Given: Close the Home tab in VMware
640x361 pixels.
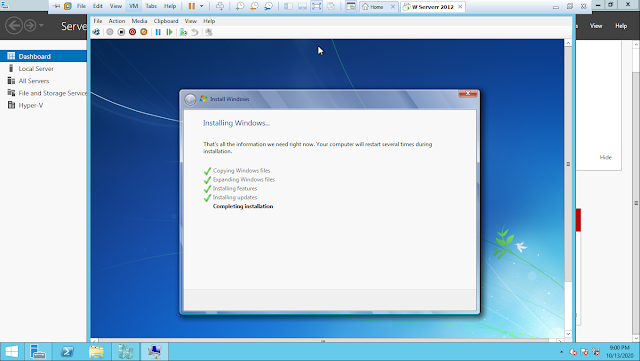Looking at the screenshot, I should pyautogui.click(x=393, y=7).
